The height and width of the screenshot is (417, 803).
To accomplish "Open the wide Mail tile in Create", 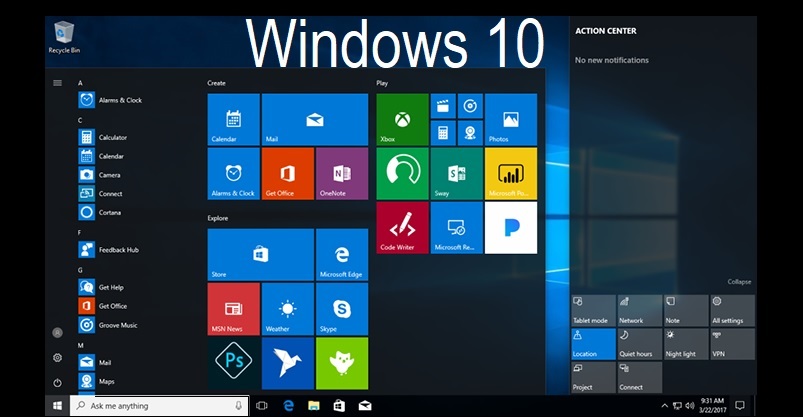I will point(315,119).
